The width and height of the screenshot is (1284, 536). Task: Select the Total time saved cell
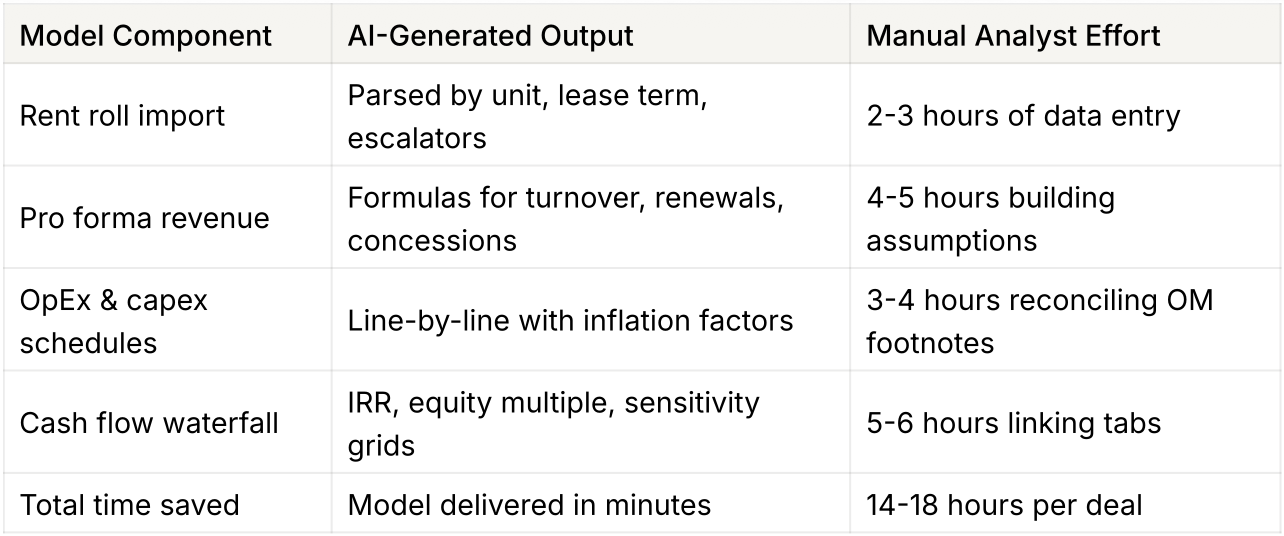coord(167,504)
